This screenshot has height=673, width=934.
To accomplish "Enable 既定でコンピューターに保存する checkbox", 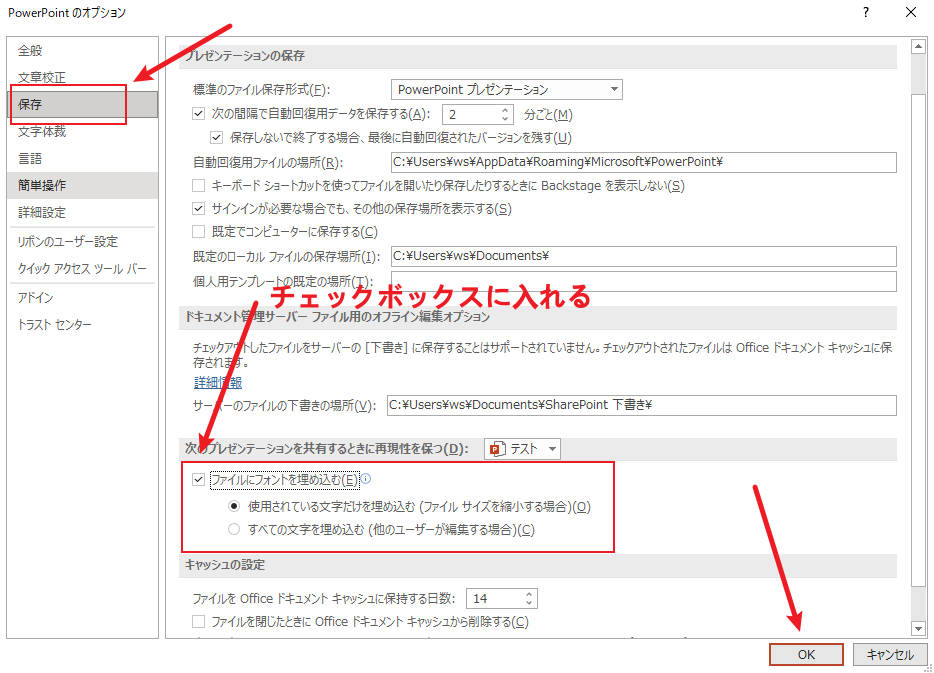I will click(x=196, y=232).
